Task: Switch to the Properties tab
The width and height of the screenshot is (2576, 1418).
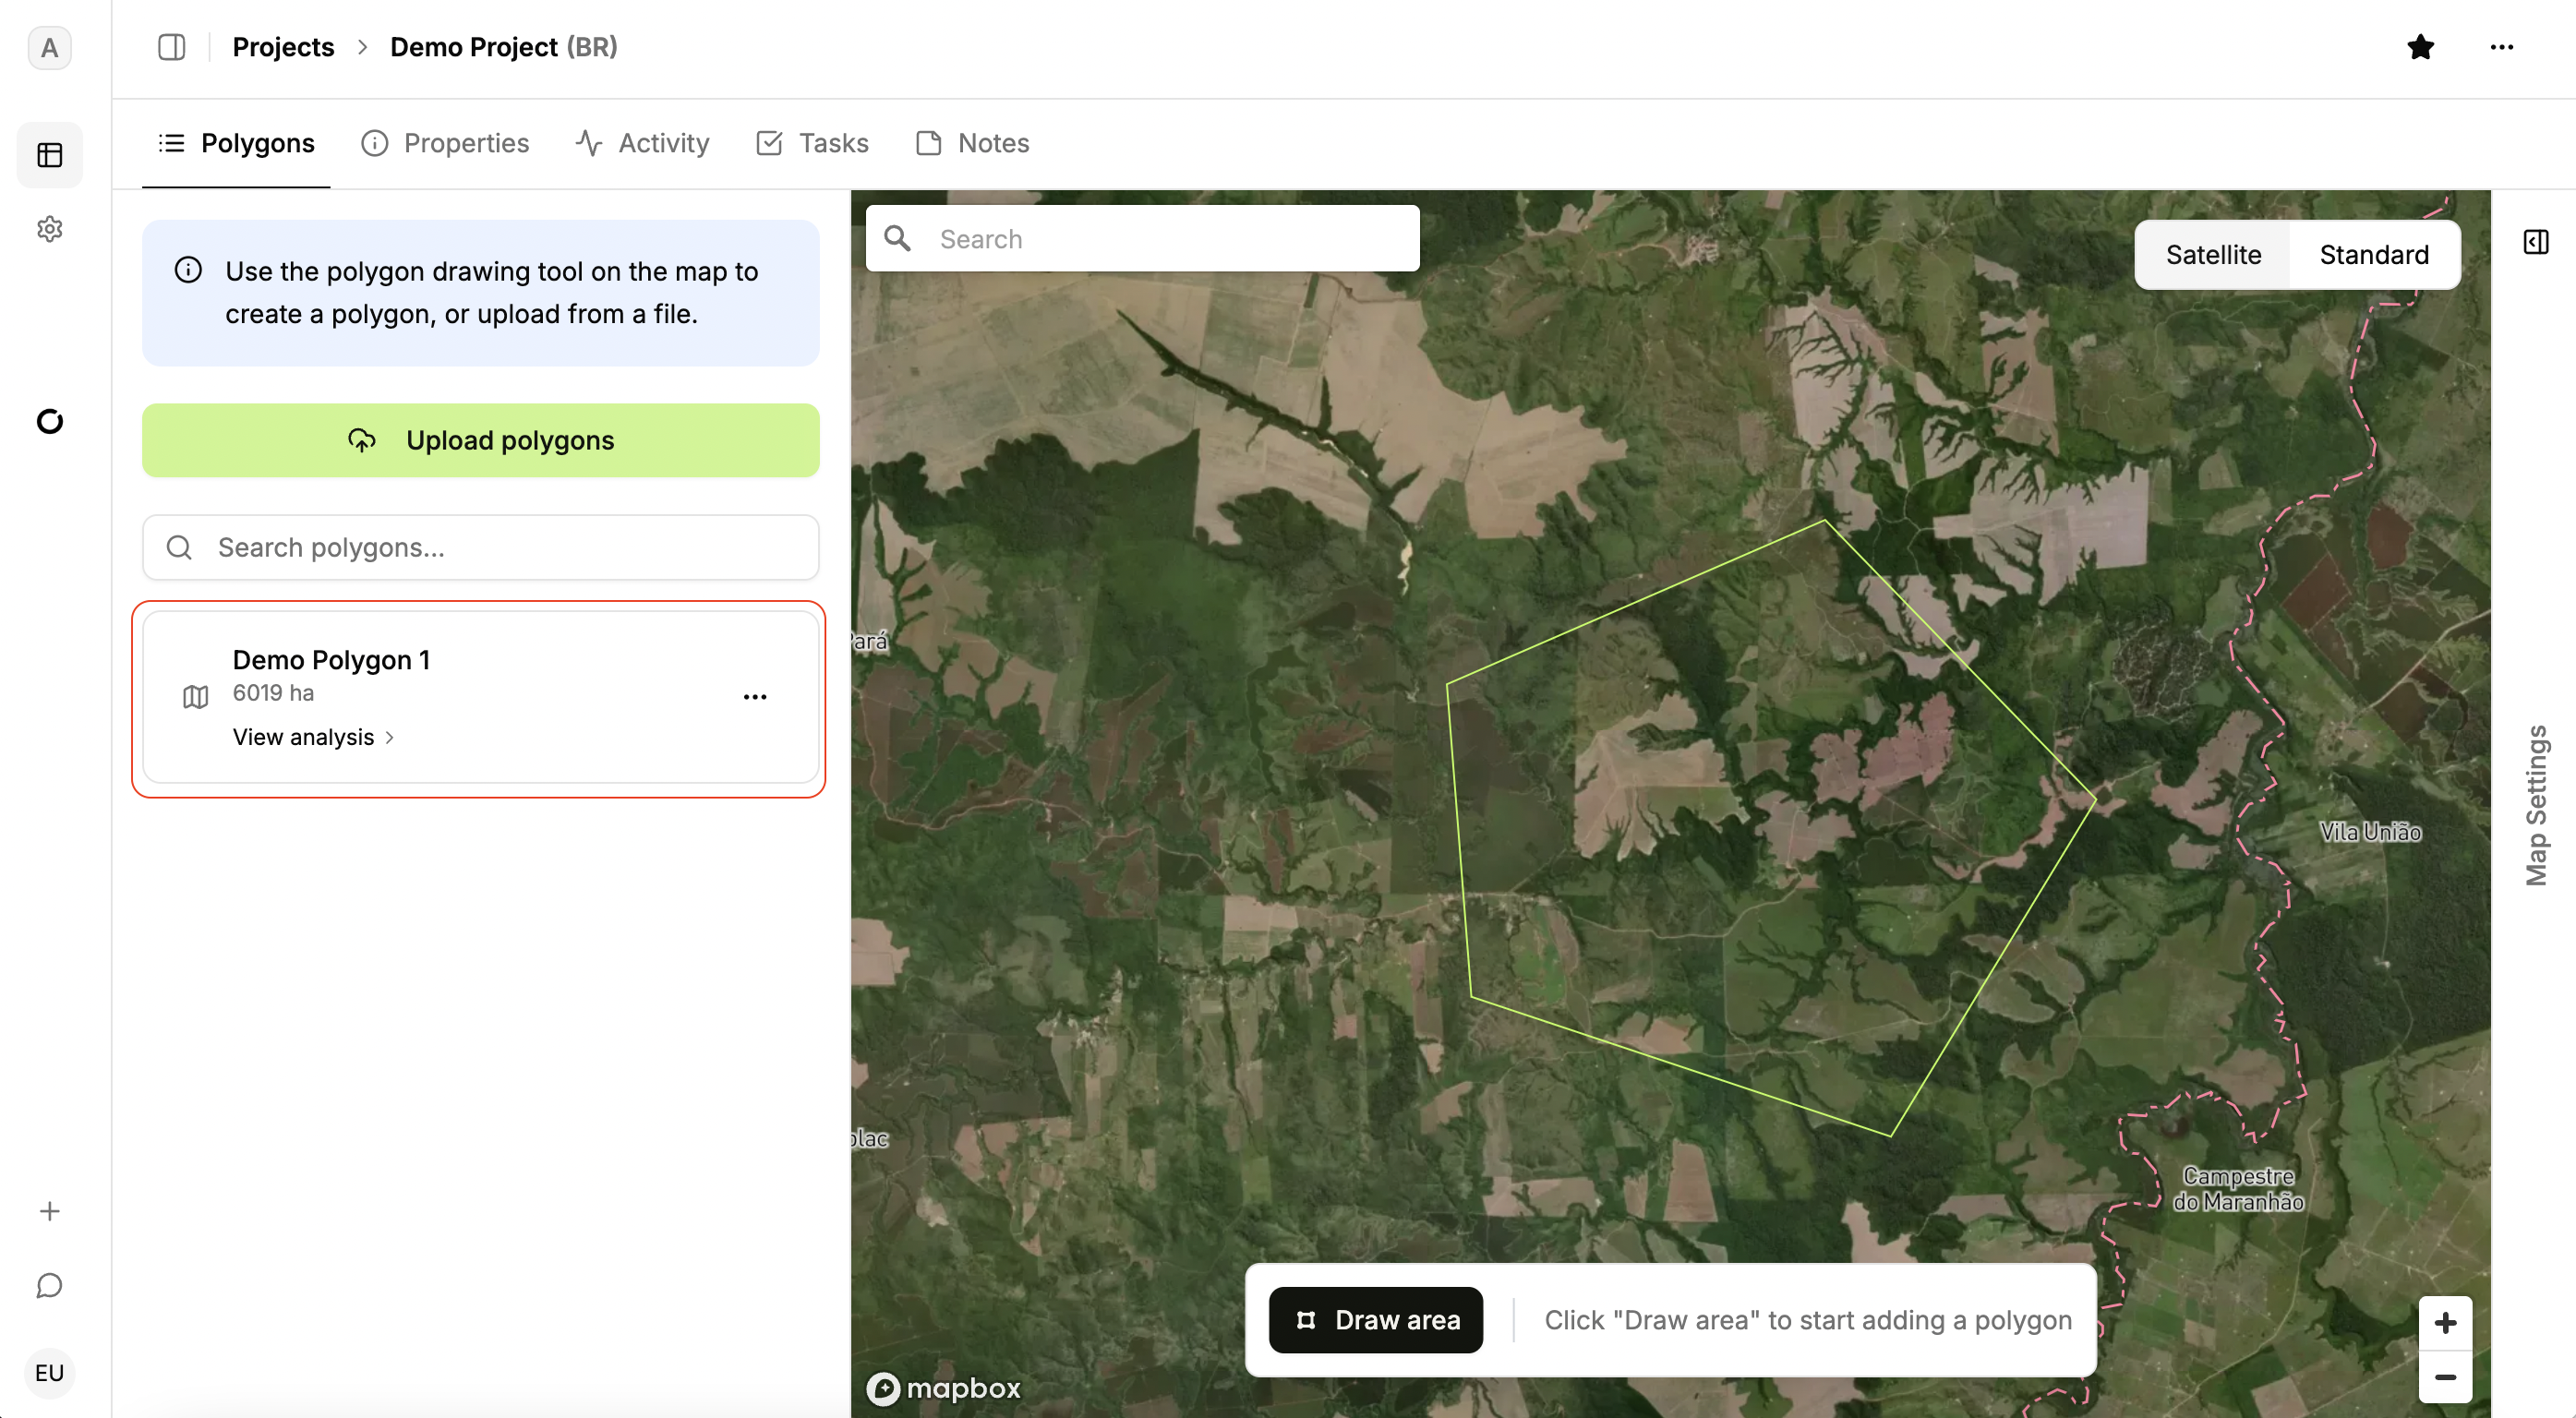Action: (x=445, y=143)
